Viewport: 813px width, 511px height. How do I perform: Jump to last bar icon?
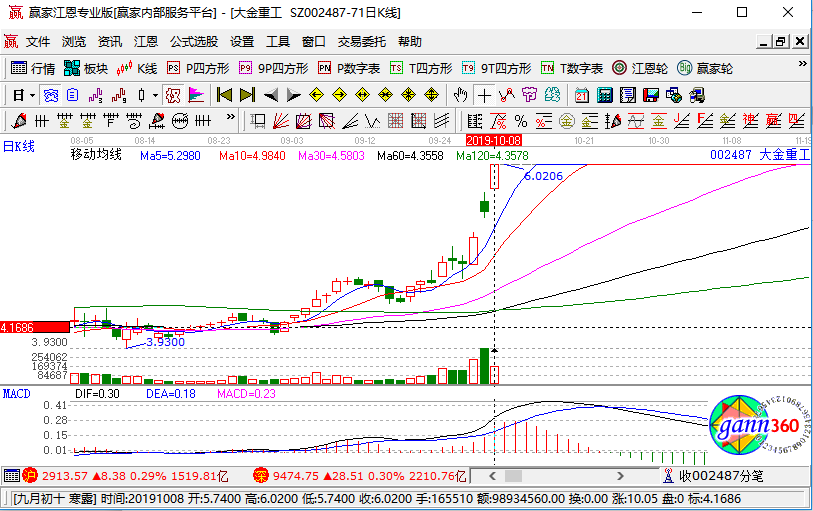pos(247,95)
